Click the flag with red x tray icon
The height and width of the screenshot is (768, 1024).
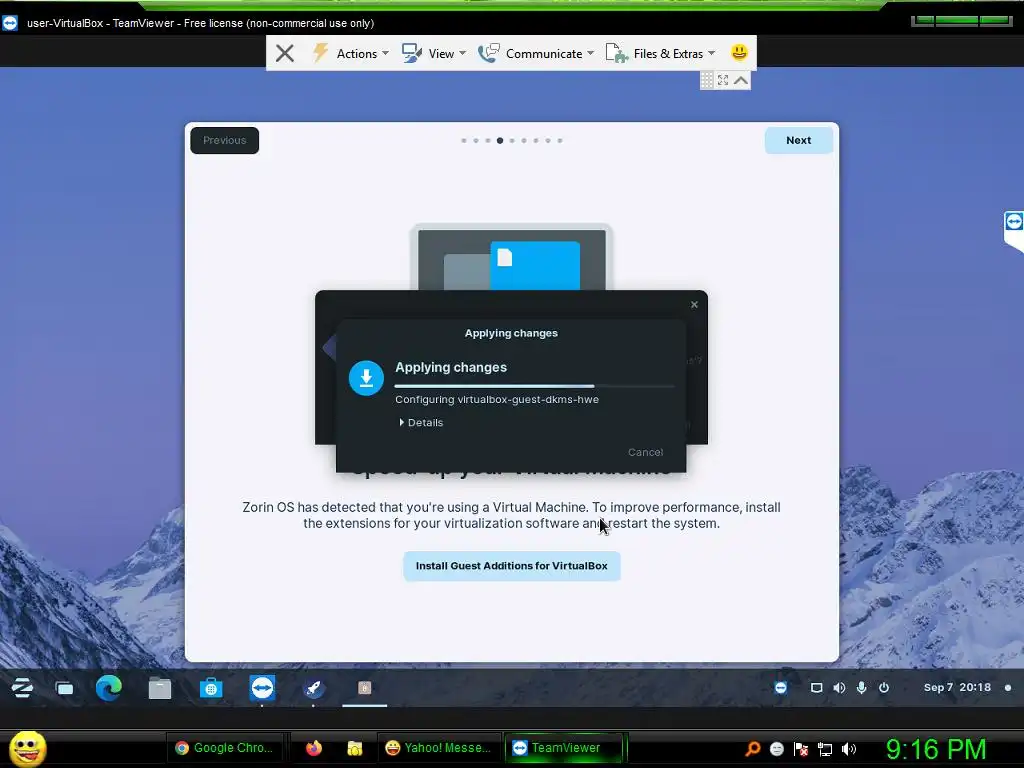pyautogui.click(x=801, y=749)
